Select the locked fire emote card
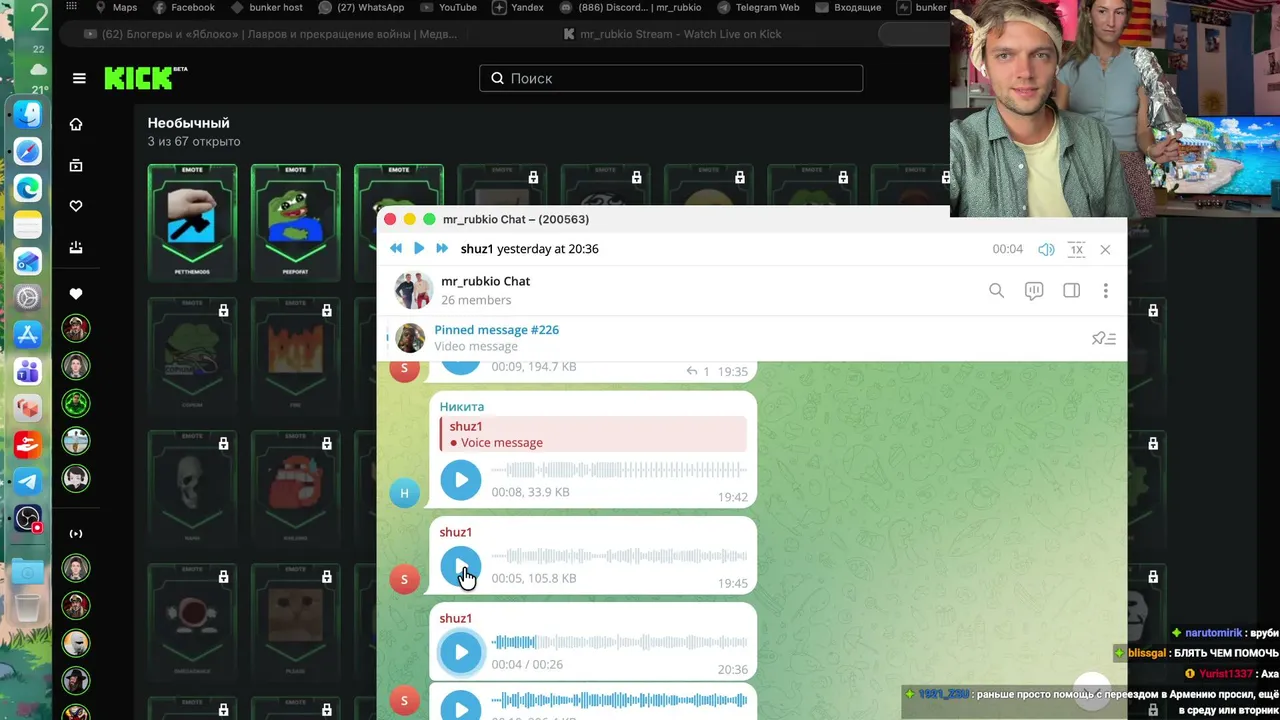The height and width of the screenshot is (720, 1280). [x=296, y=354]
